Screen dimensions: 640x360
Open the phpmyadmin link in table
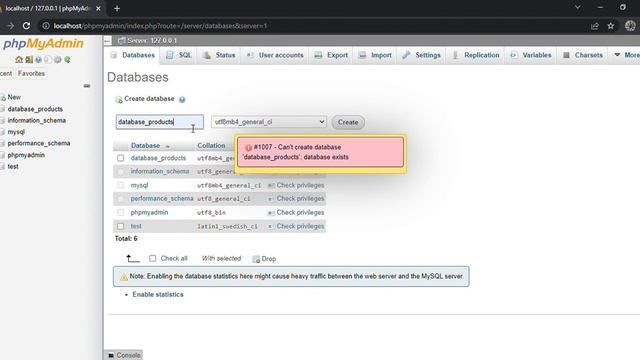[149, 213]
